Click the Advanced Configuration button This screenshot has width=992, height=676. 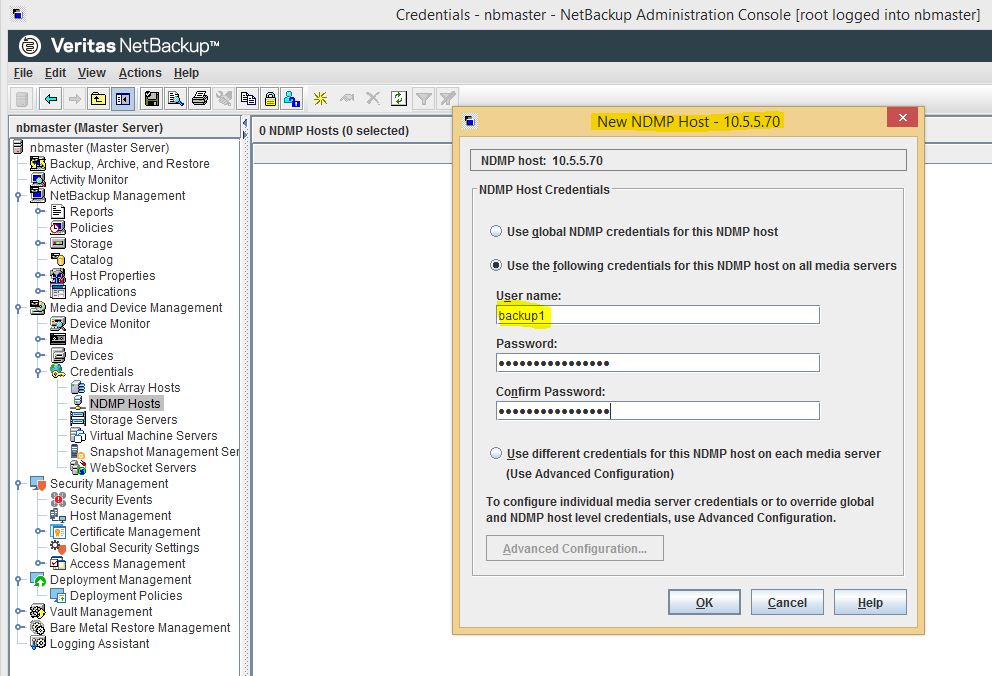click(x=574, y=548)
